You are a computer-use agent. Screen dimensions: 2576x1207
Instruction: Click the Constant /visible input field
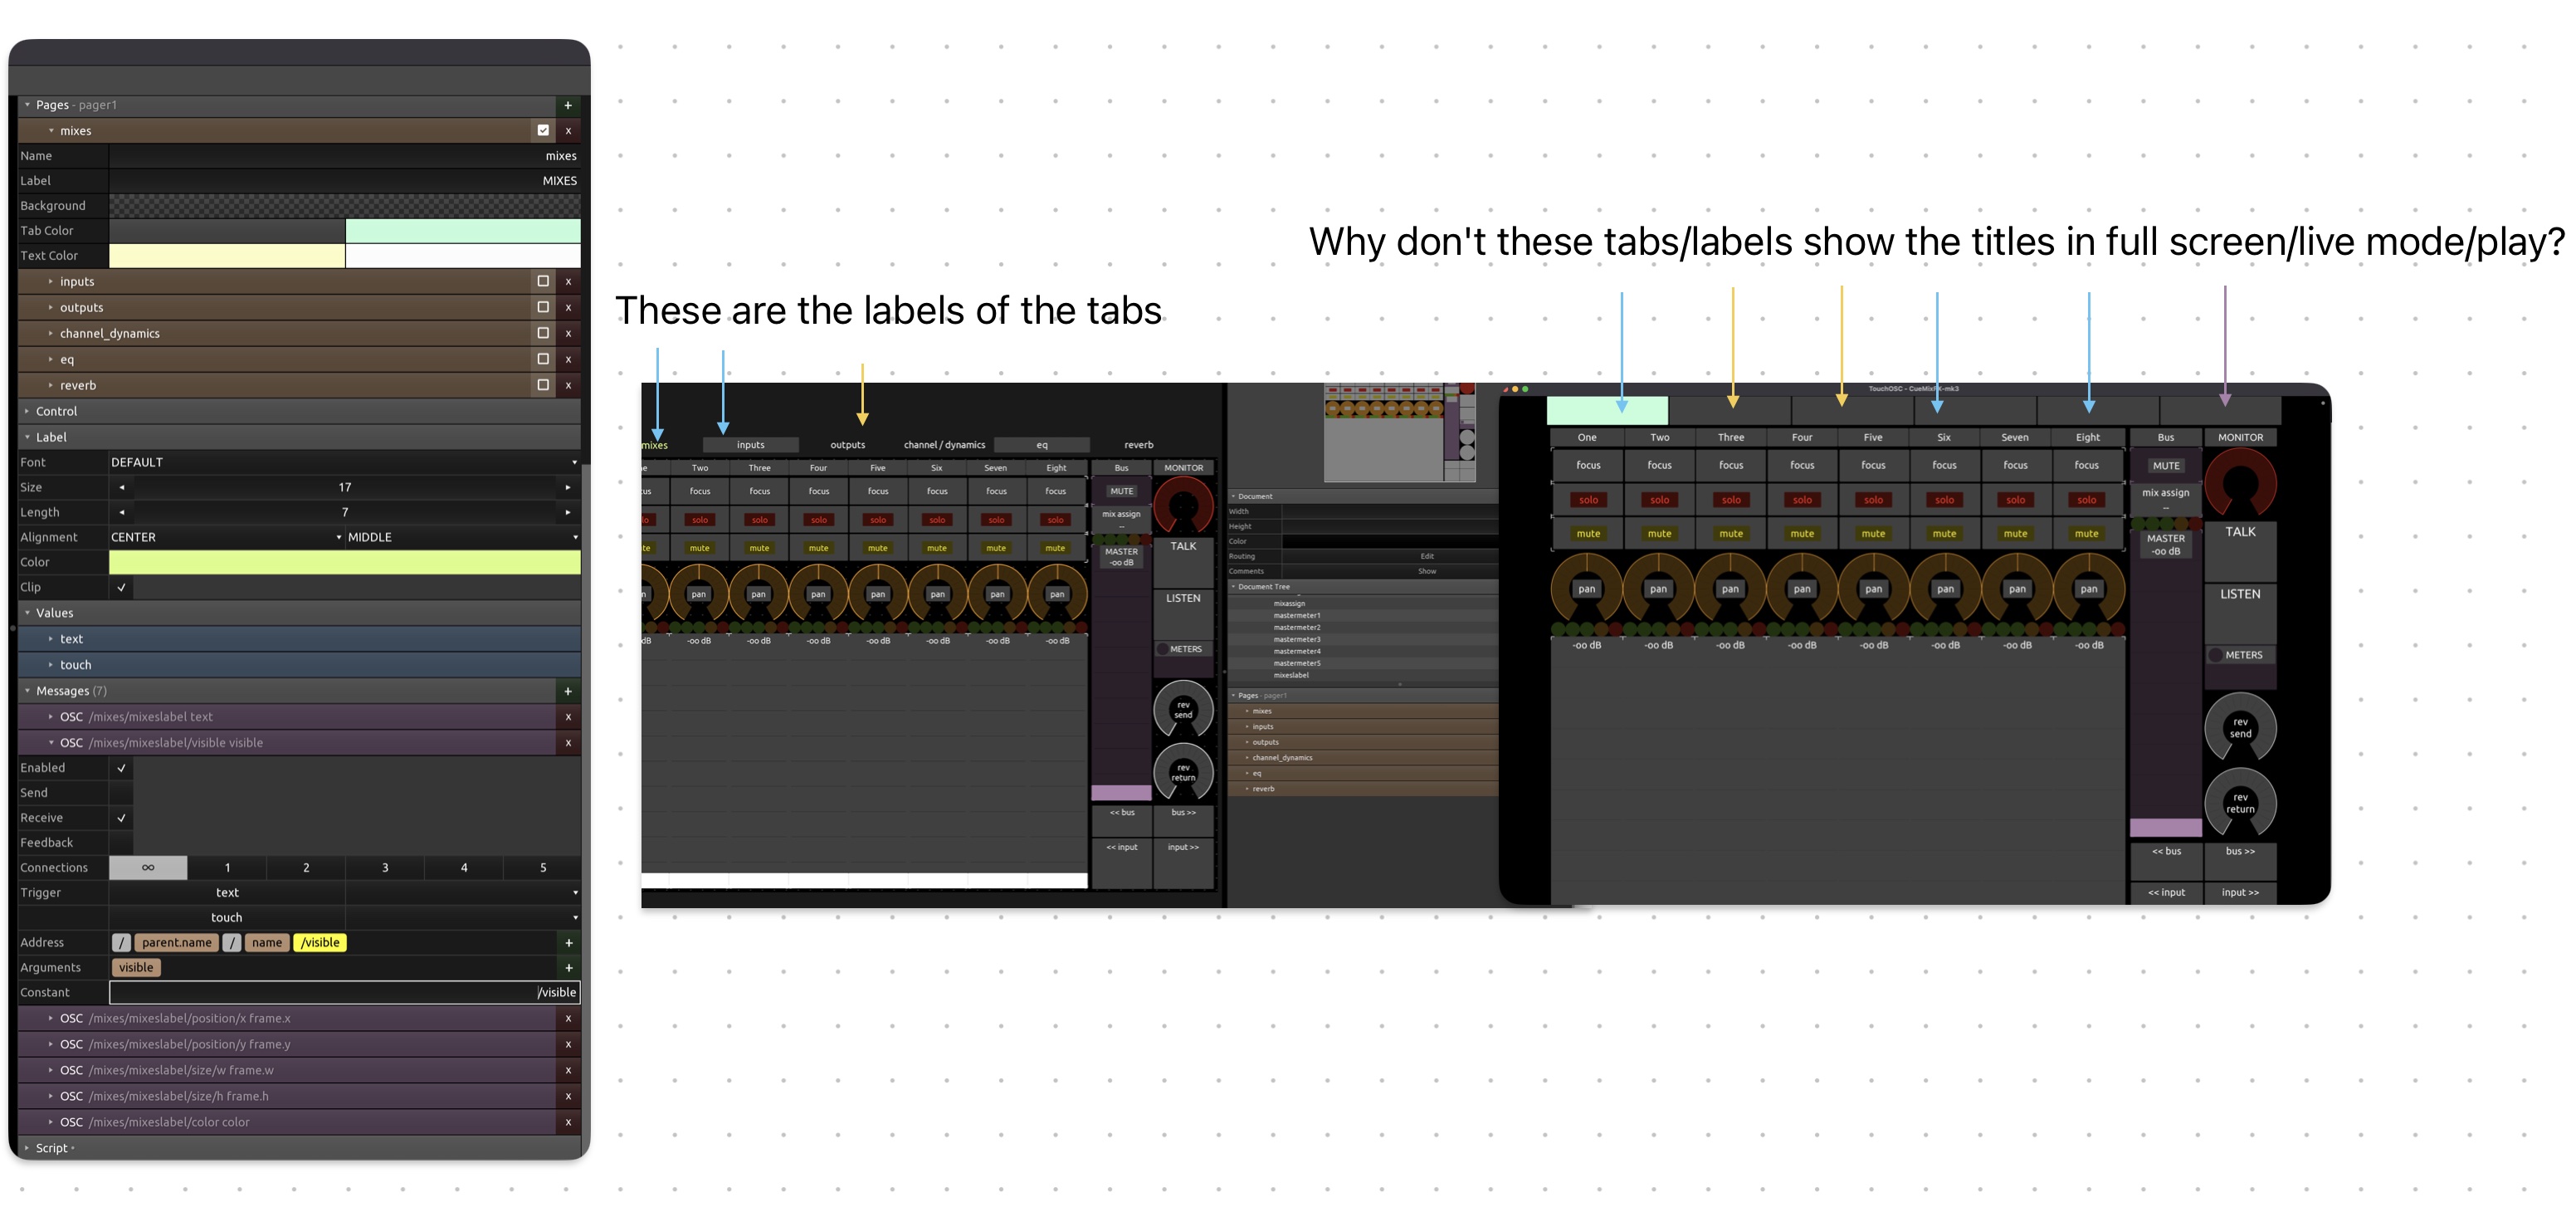(344, 993)
